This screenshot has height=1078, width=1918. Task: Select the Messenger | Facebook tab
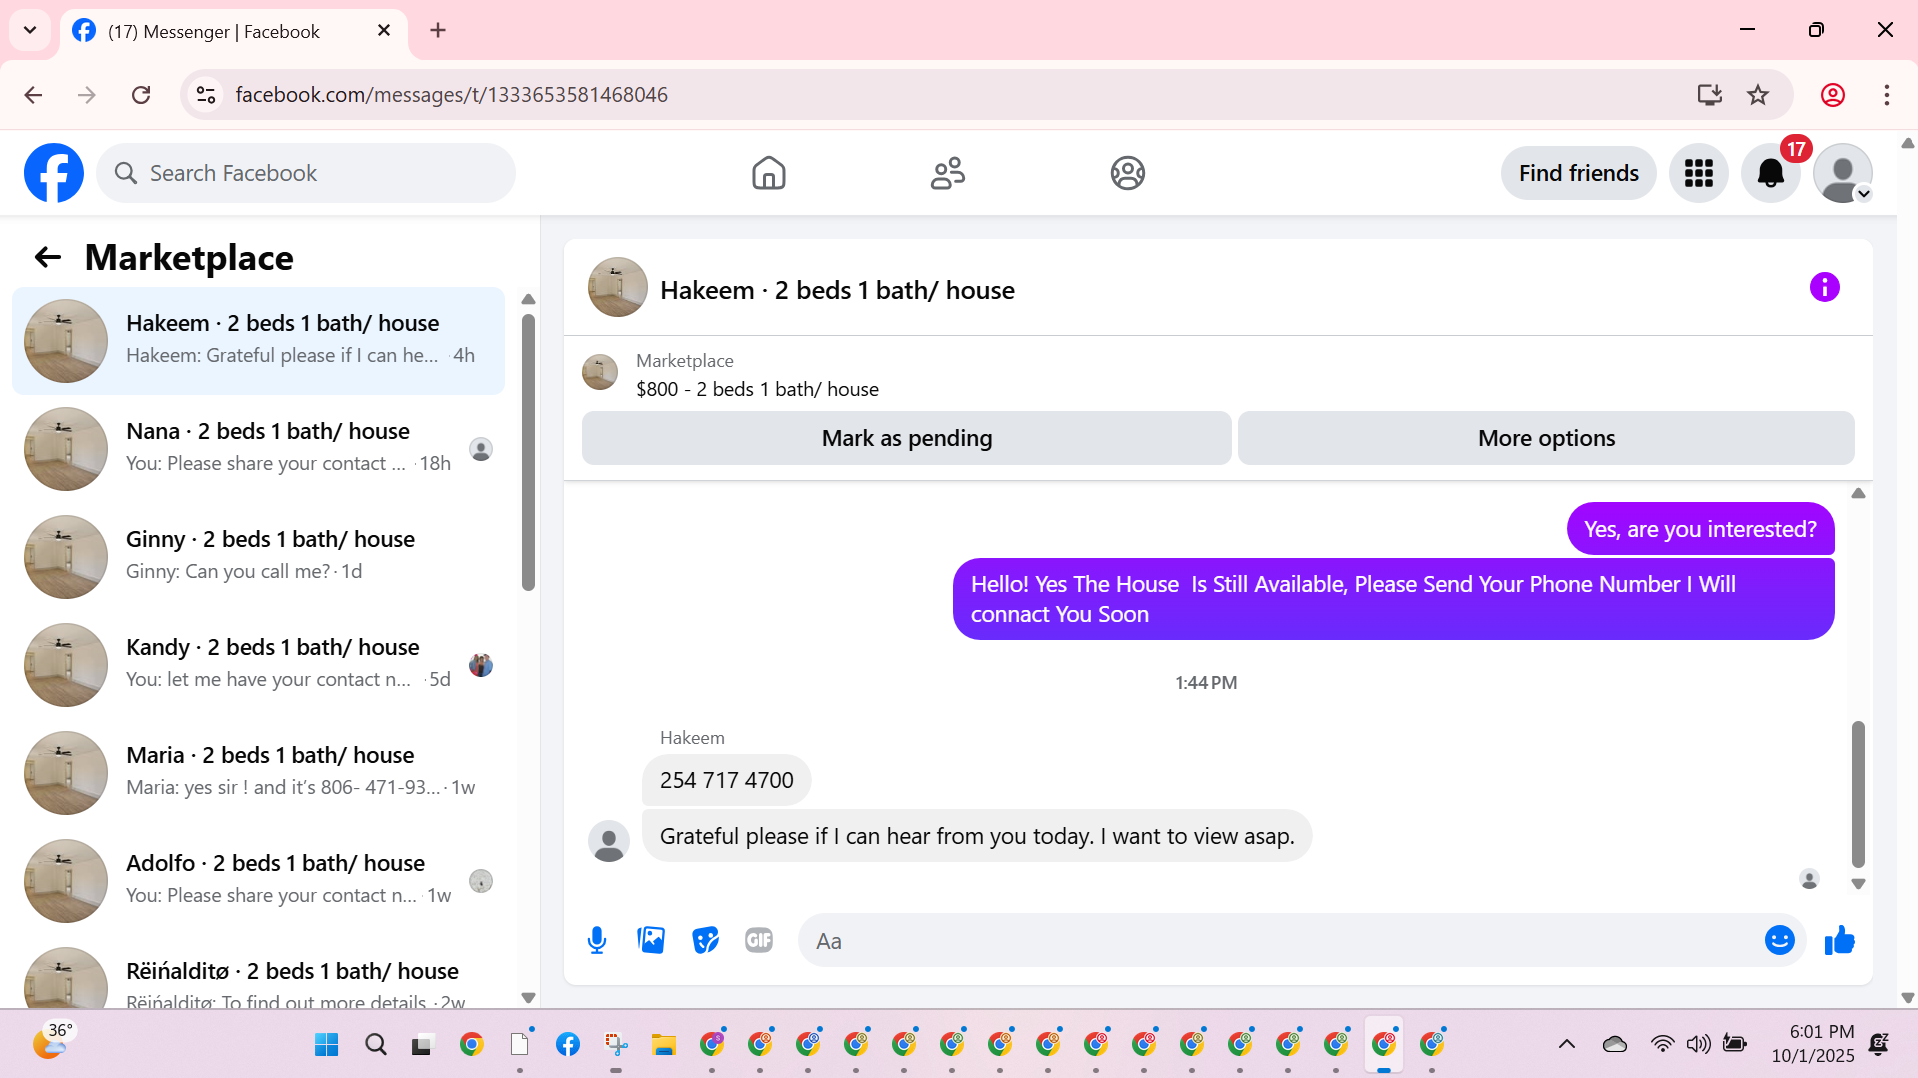[234, 31]
